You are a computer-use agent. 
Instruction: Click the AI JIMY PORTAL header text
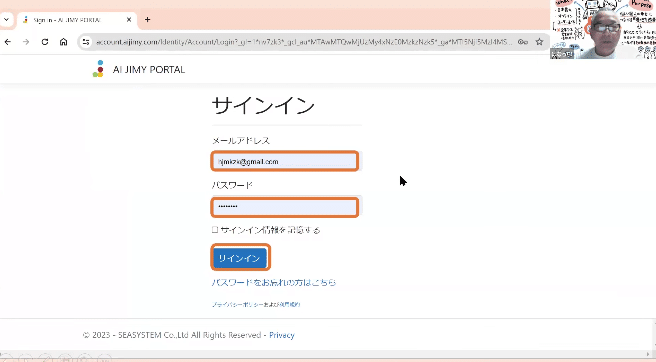(149, 69)
